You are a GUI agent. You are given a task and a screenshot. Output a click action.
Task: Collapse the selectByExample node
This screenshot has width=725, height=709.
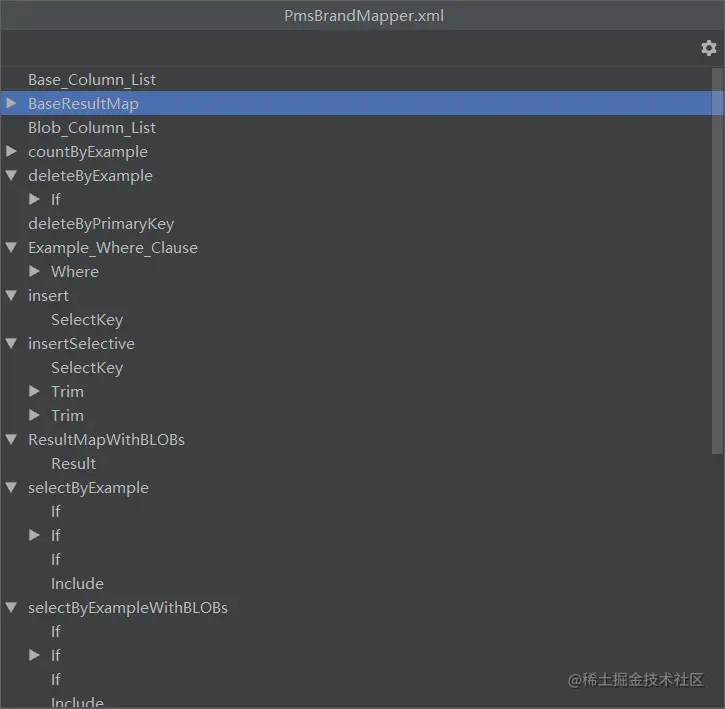pos(12,487)
